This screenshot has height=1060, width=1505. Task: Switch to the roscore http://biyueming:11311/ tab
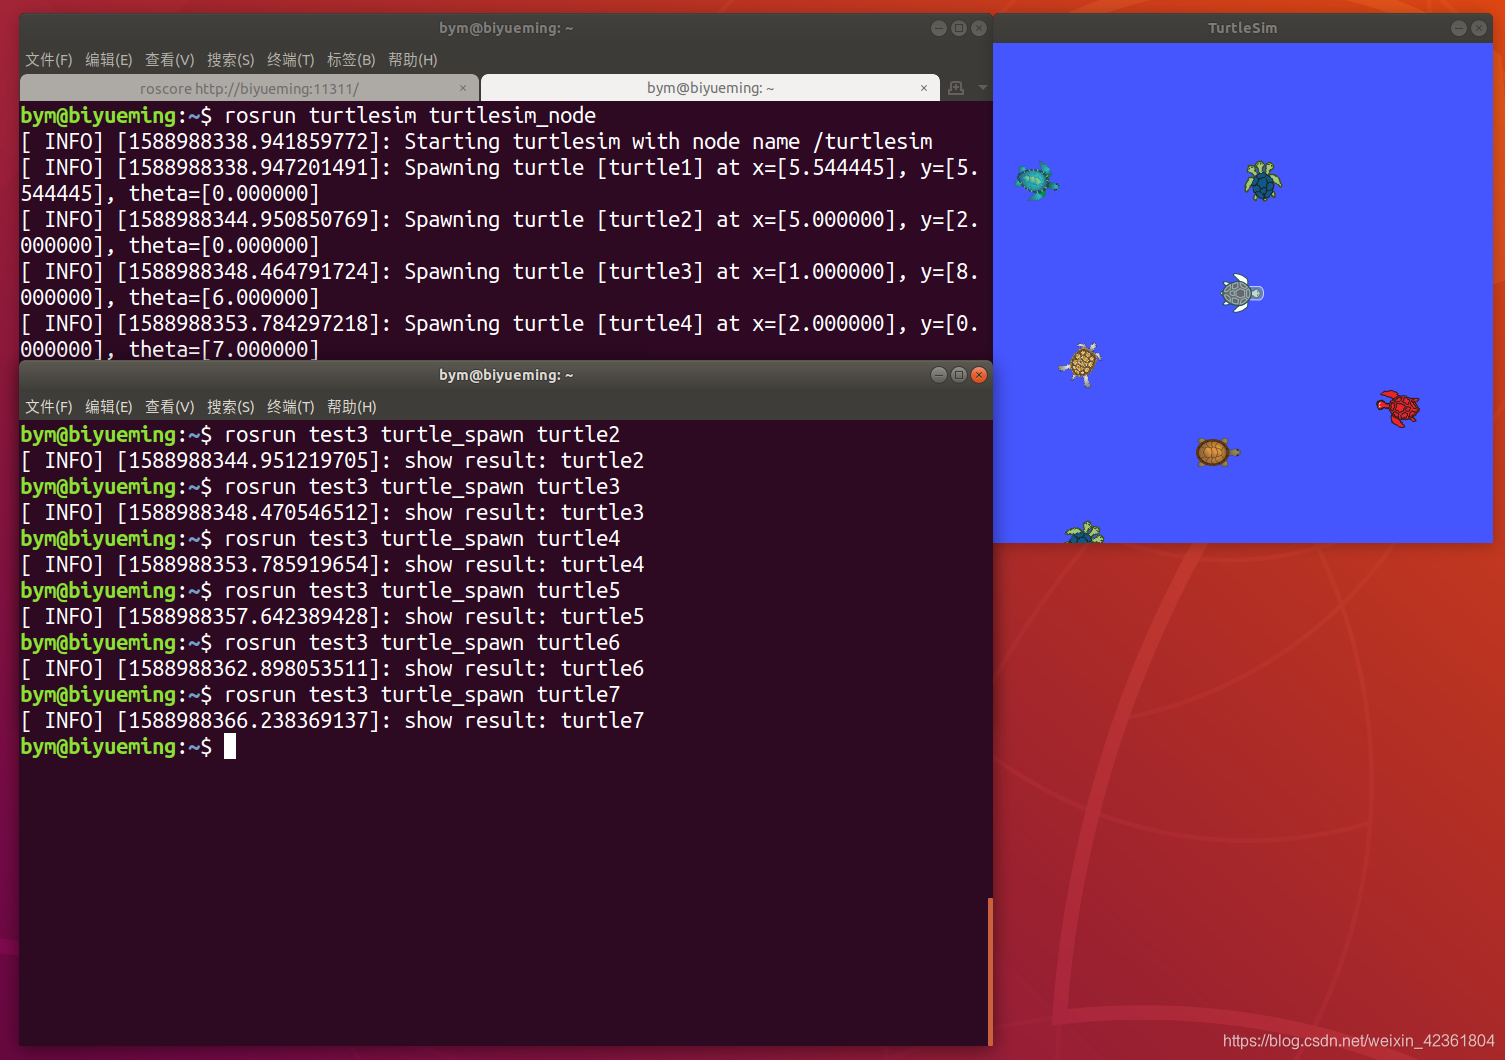point(249,88)
